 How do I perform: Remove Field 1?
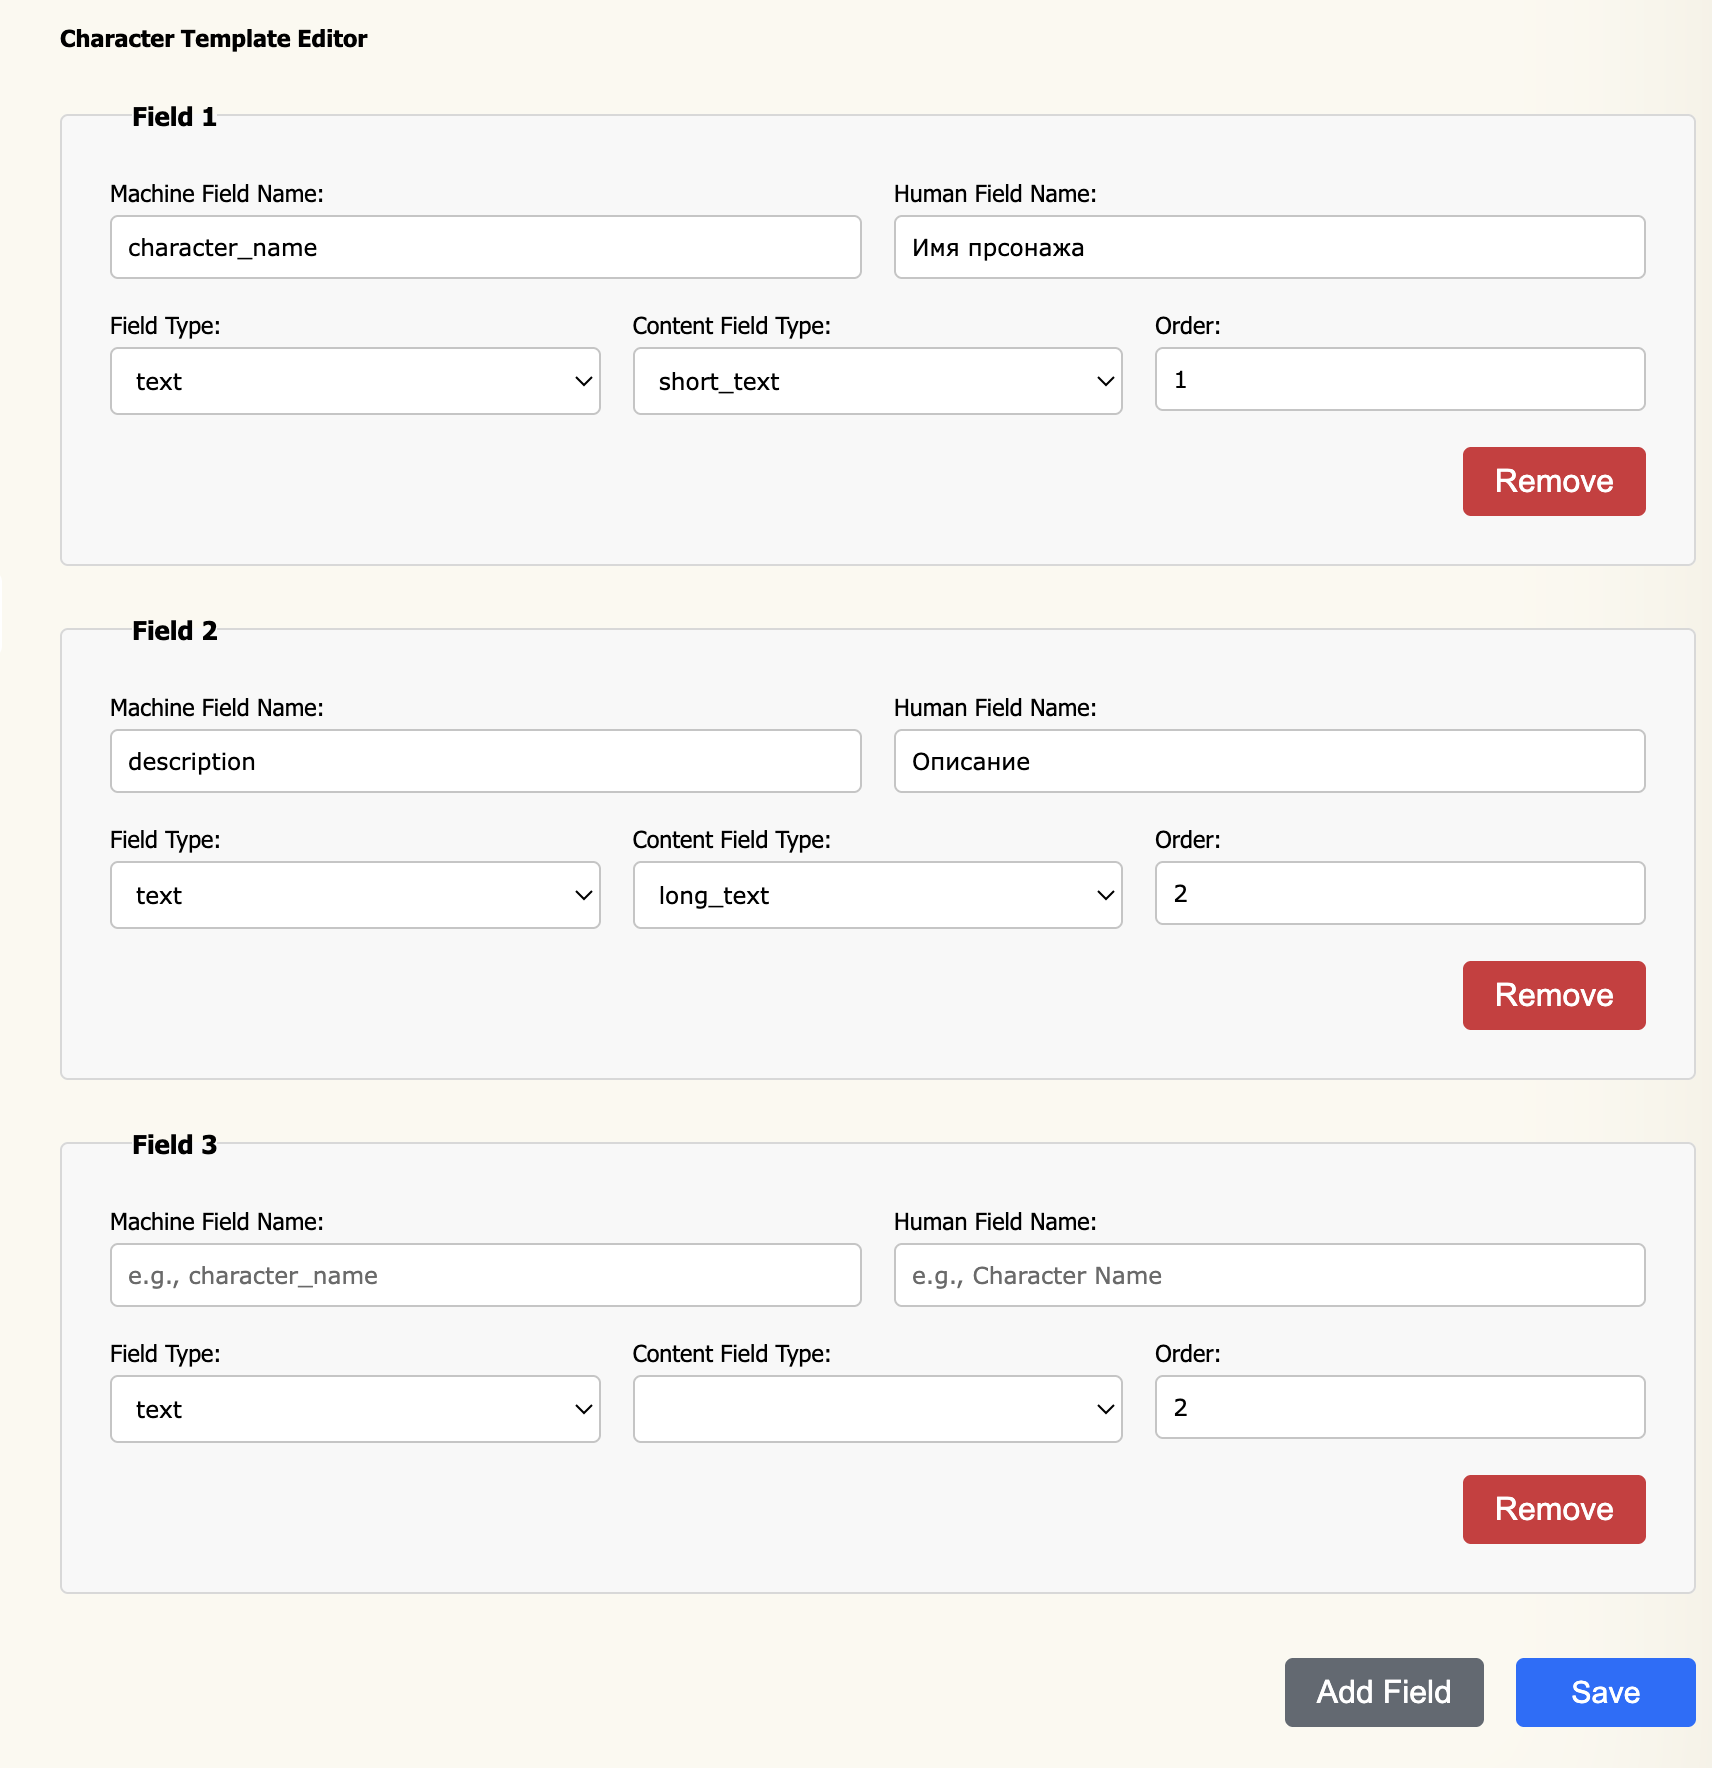(1554, 481)
